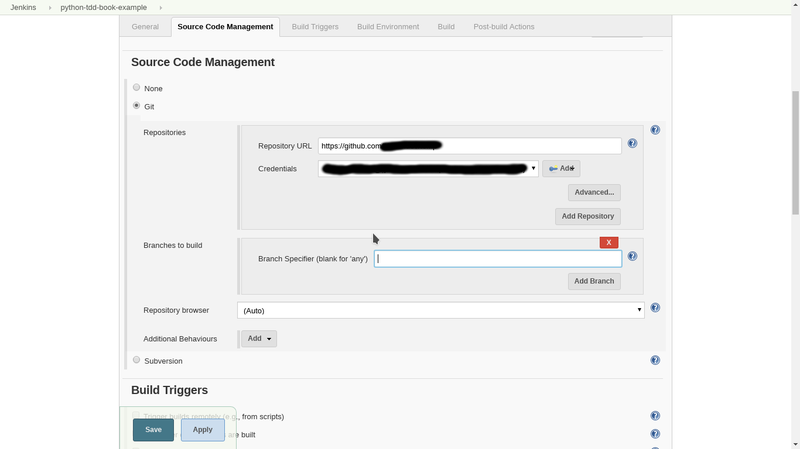The width and height of the screenshot is (800, 449).
Task: Expand Additional Behaviours Add menu
Action: 259,338
